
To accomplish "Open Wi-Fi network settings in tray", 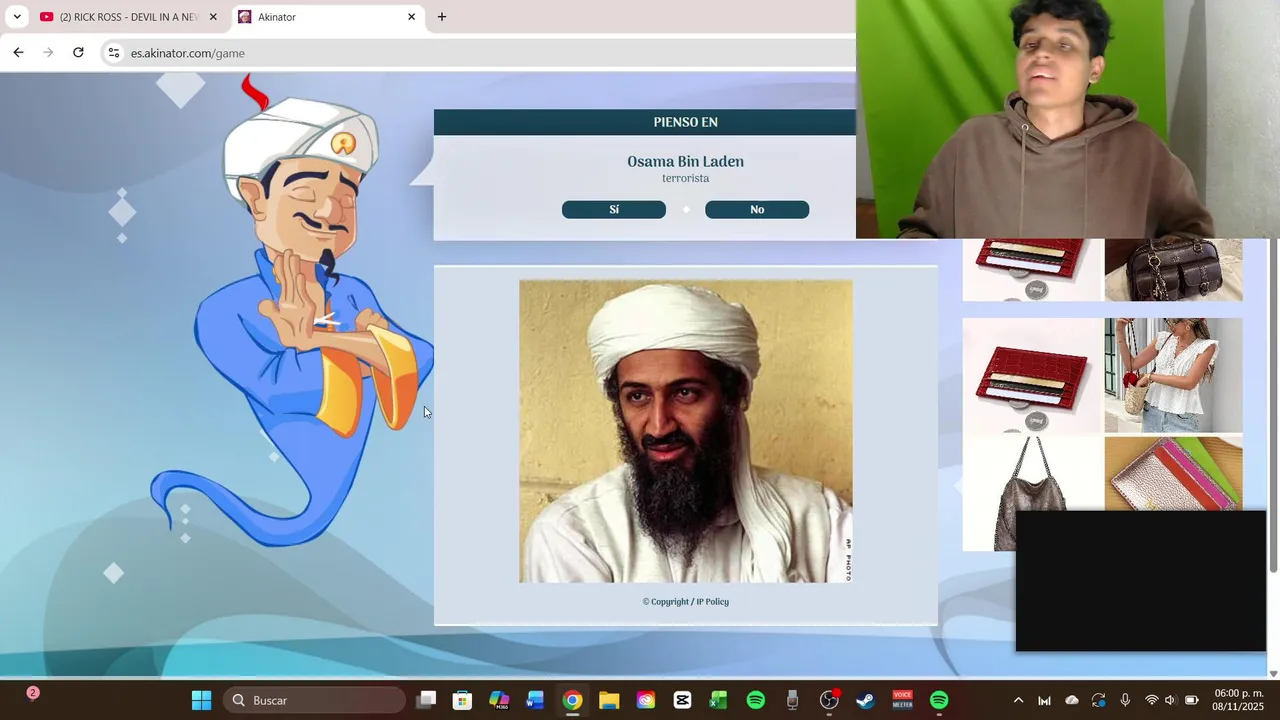I will (x=1152, y=700).
